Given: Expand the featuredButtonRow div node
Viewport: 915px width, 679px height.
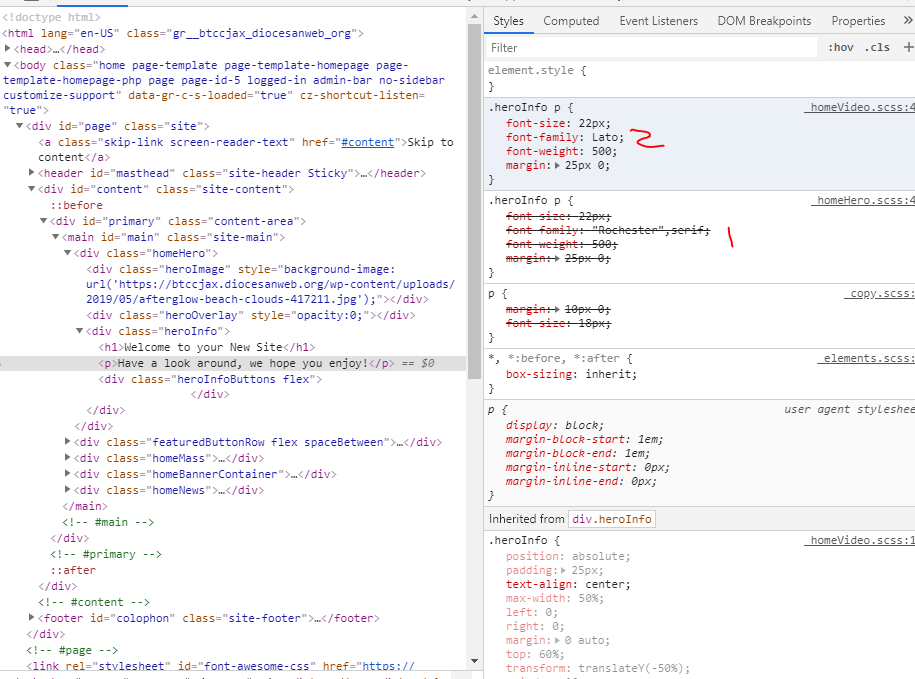Looking at the screenshot, I should [x=68, y=442].
